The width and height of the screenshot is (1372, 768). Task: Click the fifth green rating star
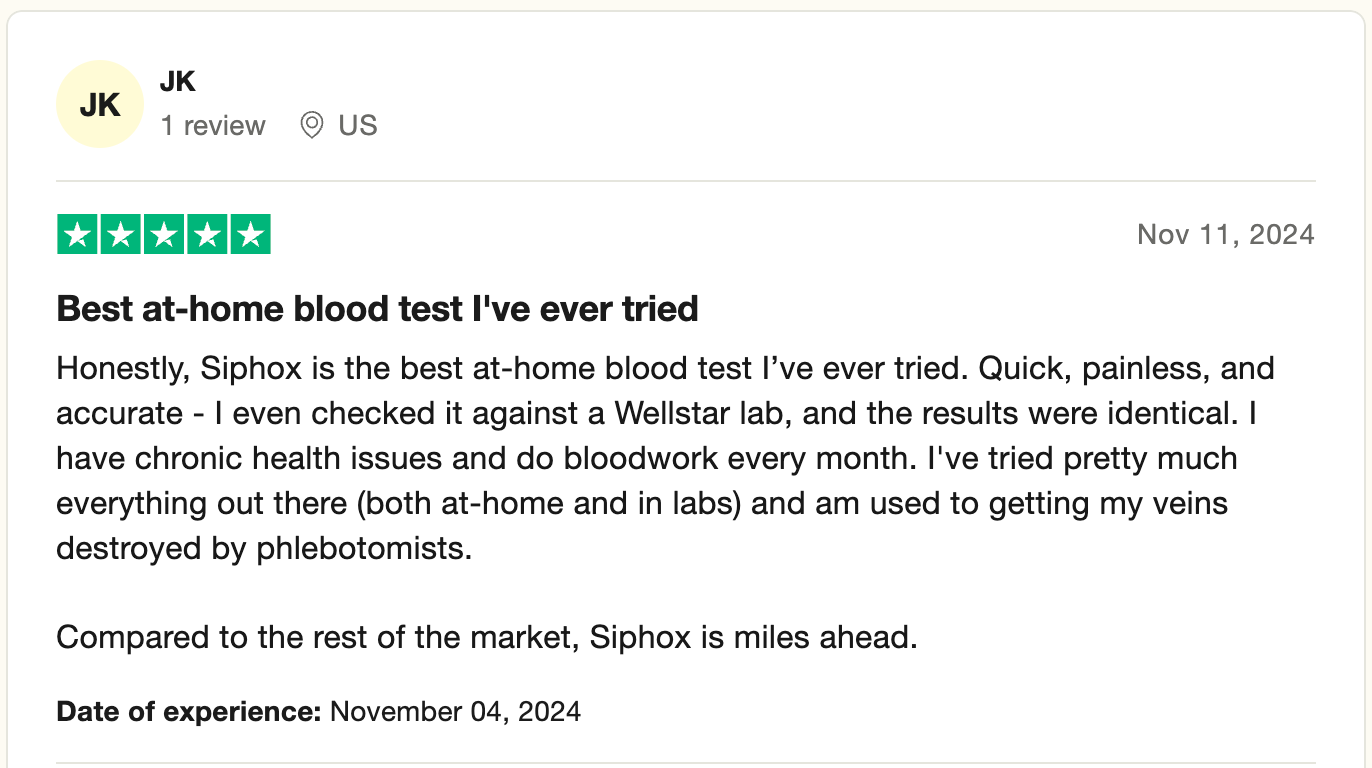pos(250,235)
